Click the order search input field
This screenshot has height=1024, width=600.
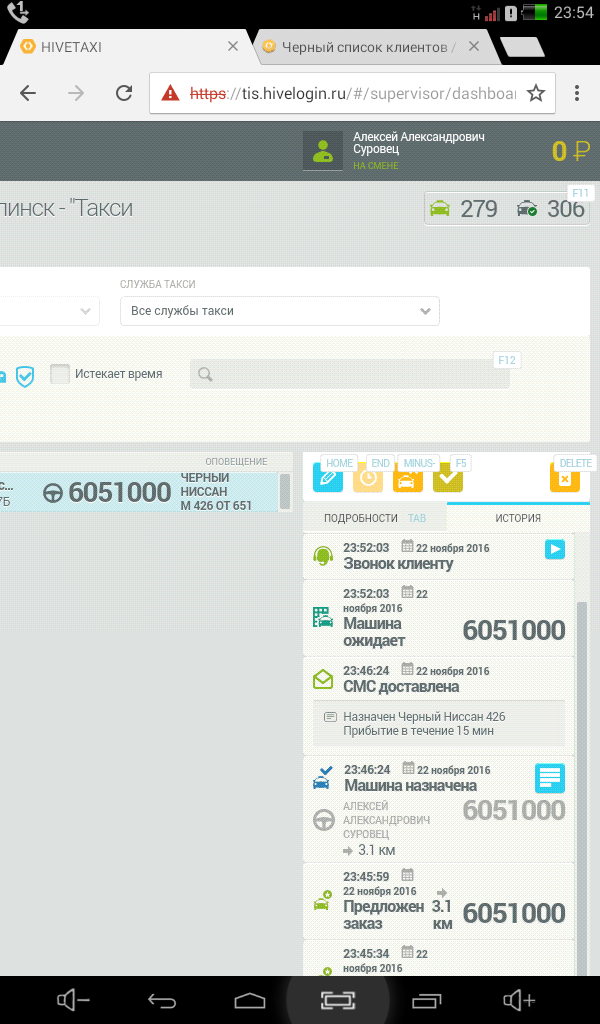pyautogui.click(x=350, y=375)
